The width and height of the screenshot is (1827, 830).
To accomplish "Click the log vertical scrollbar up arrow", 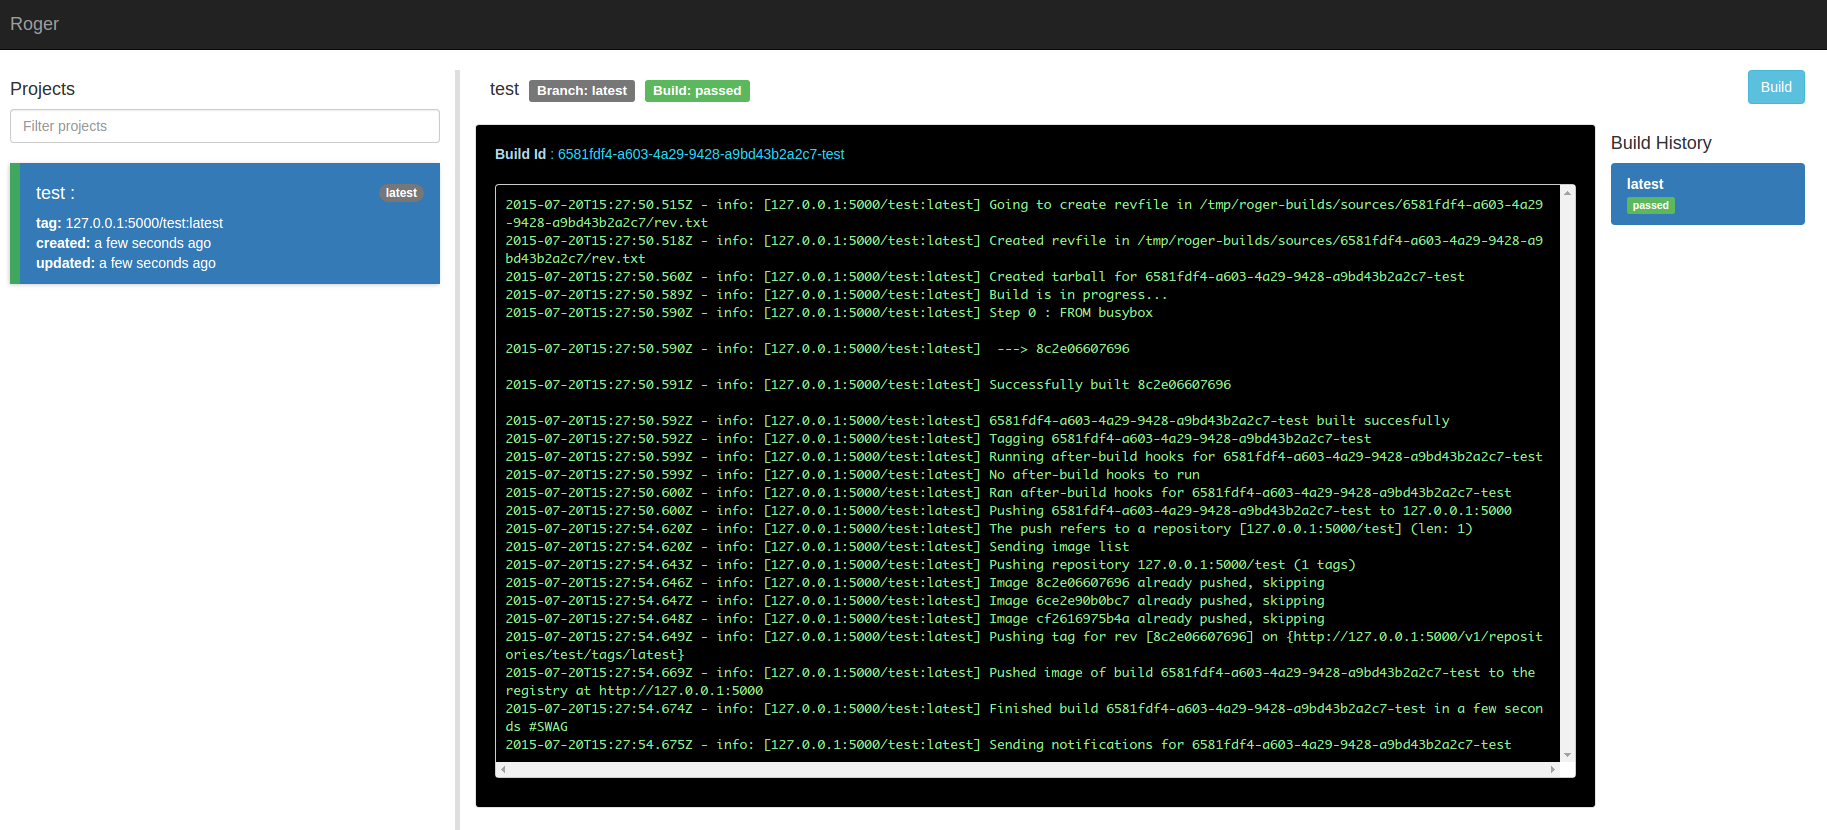I will coord(1568,192).
